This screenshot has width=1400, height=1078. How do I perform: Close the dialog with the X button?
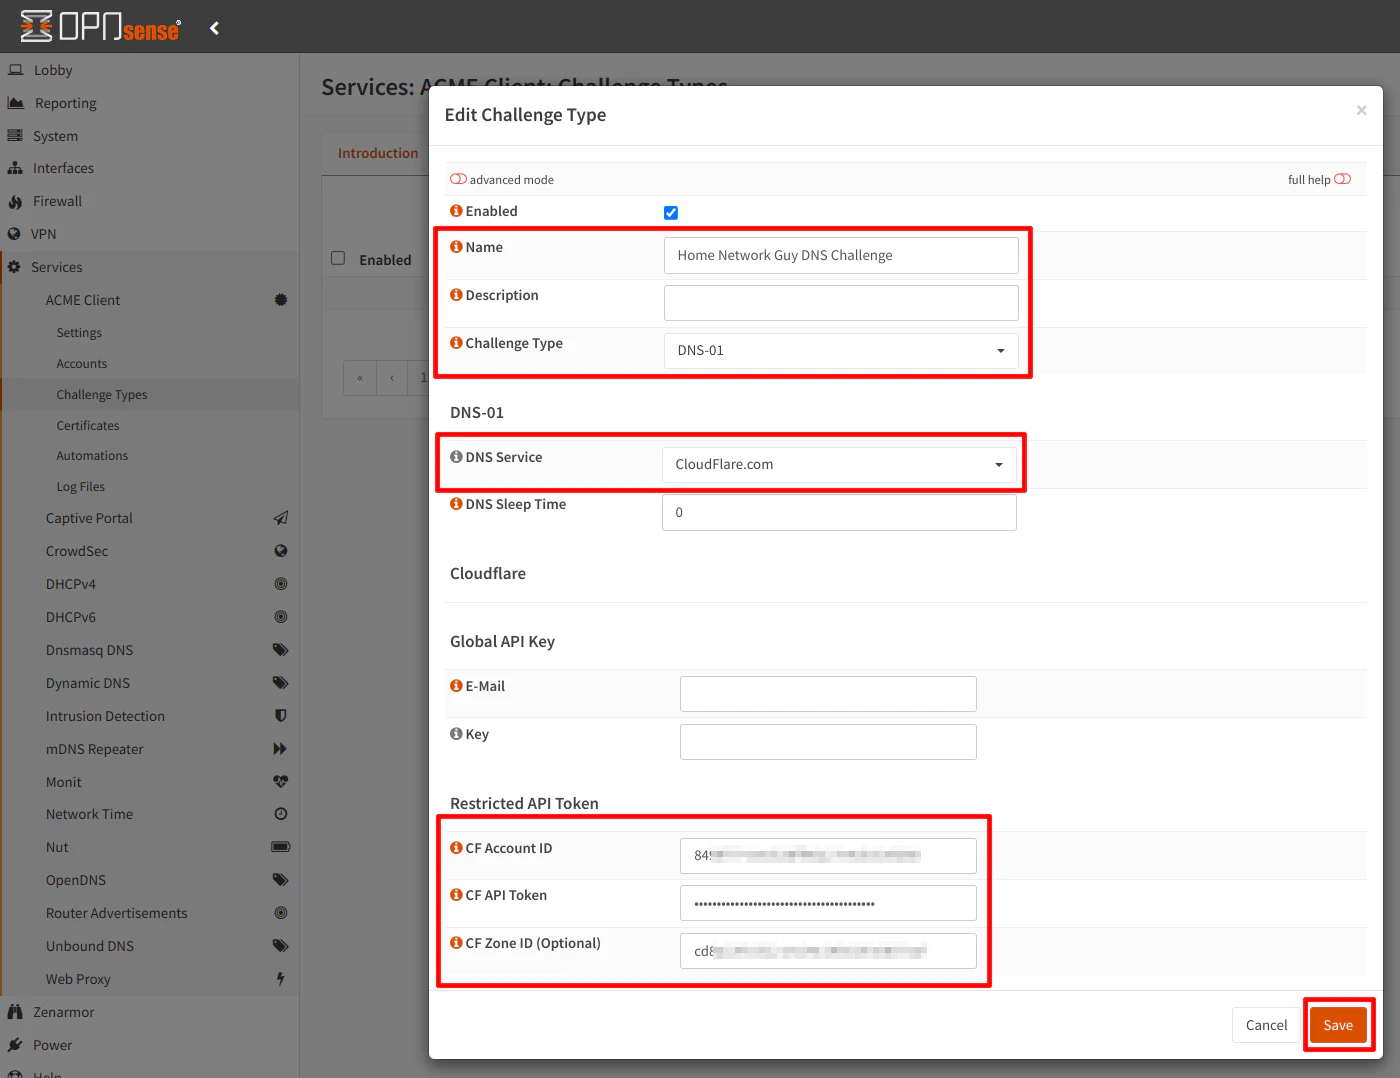point(1361,110)
